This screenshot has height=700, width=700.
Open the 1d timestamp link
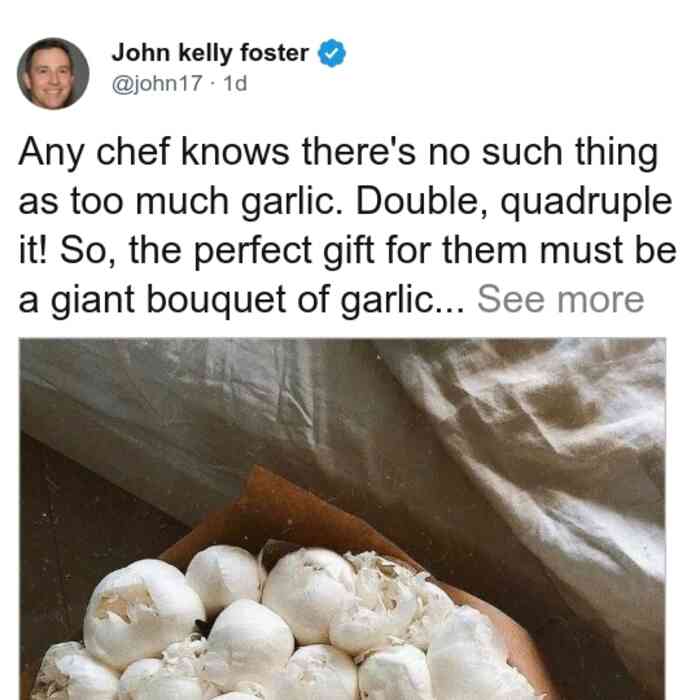coord(235,83)
